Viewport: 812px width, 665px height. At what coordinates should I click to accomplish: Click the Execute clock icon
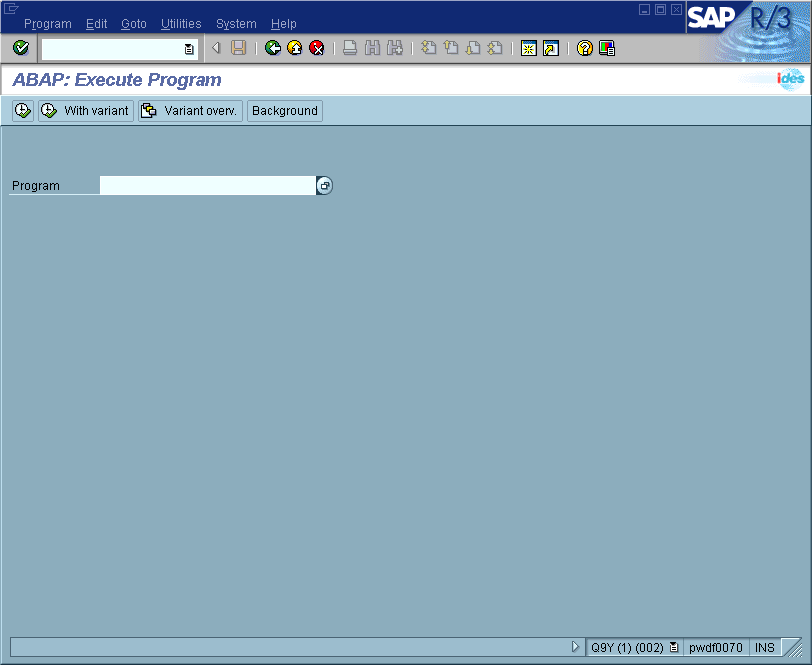23,111
